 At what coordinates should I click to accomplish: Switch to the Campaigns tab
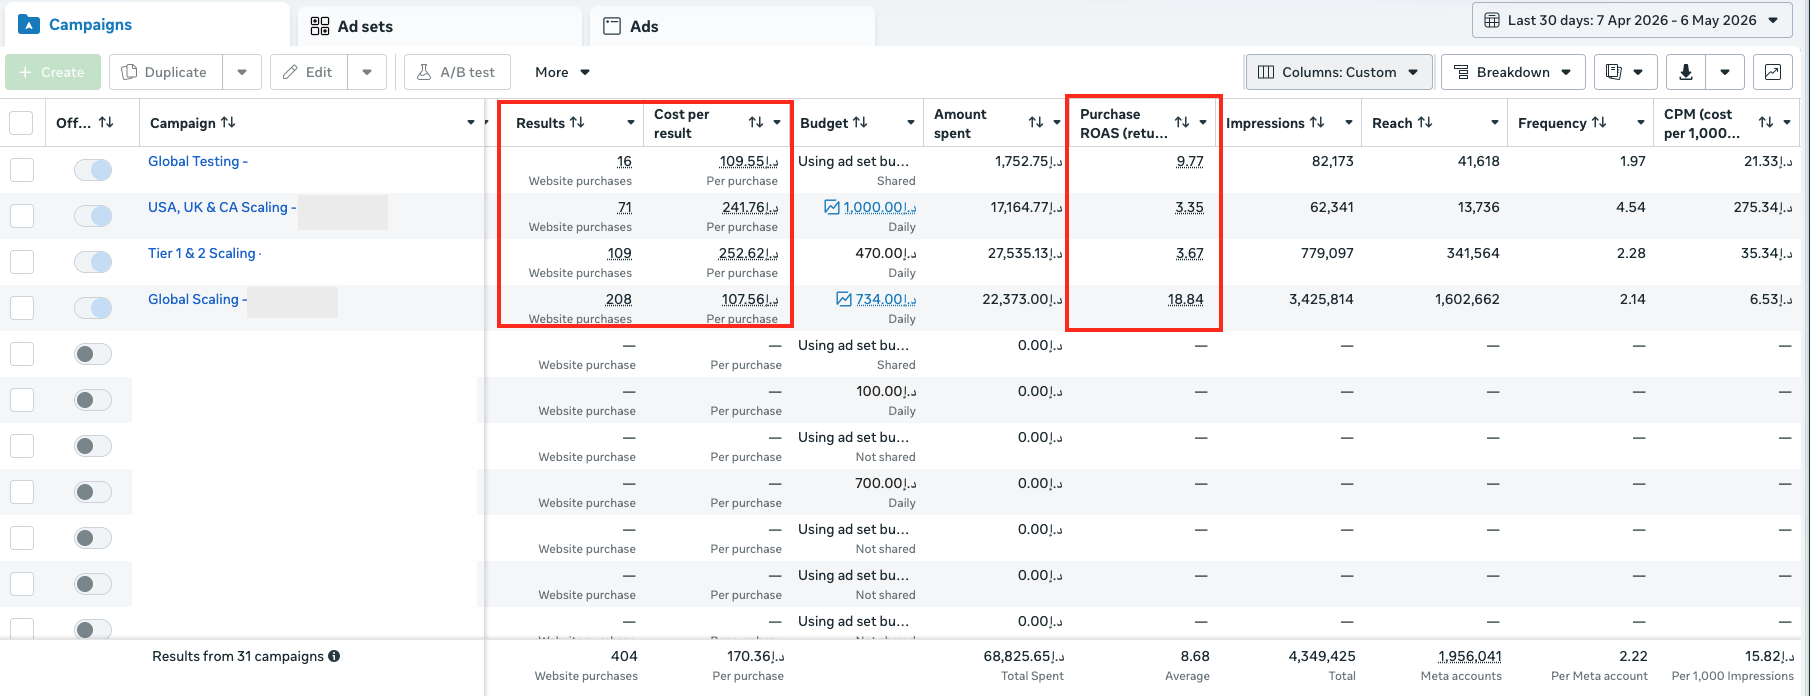coord(147,24)
